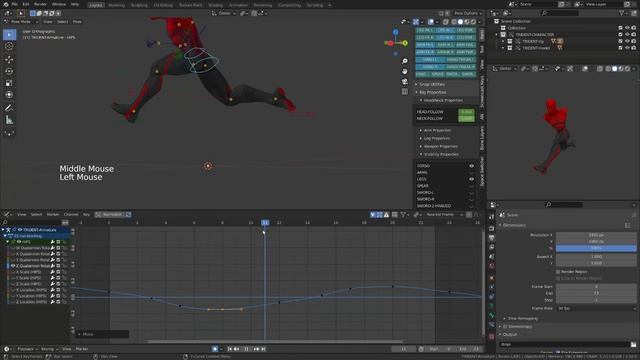Enable the Render Region checkbox
The image size is (640, 360).
coord(558,271)
